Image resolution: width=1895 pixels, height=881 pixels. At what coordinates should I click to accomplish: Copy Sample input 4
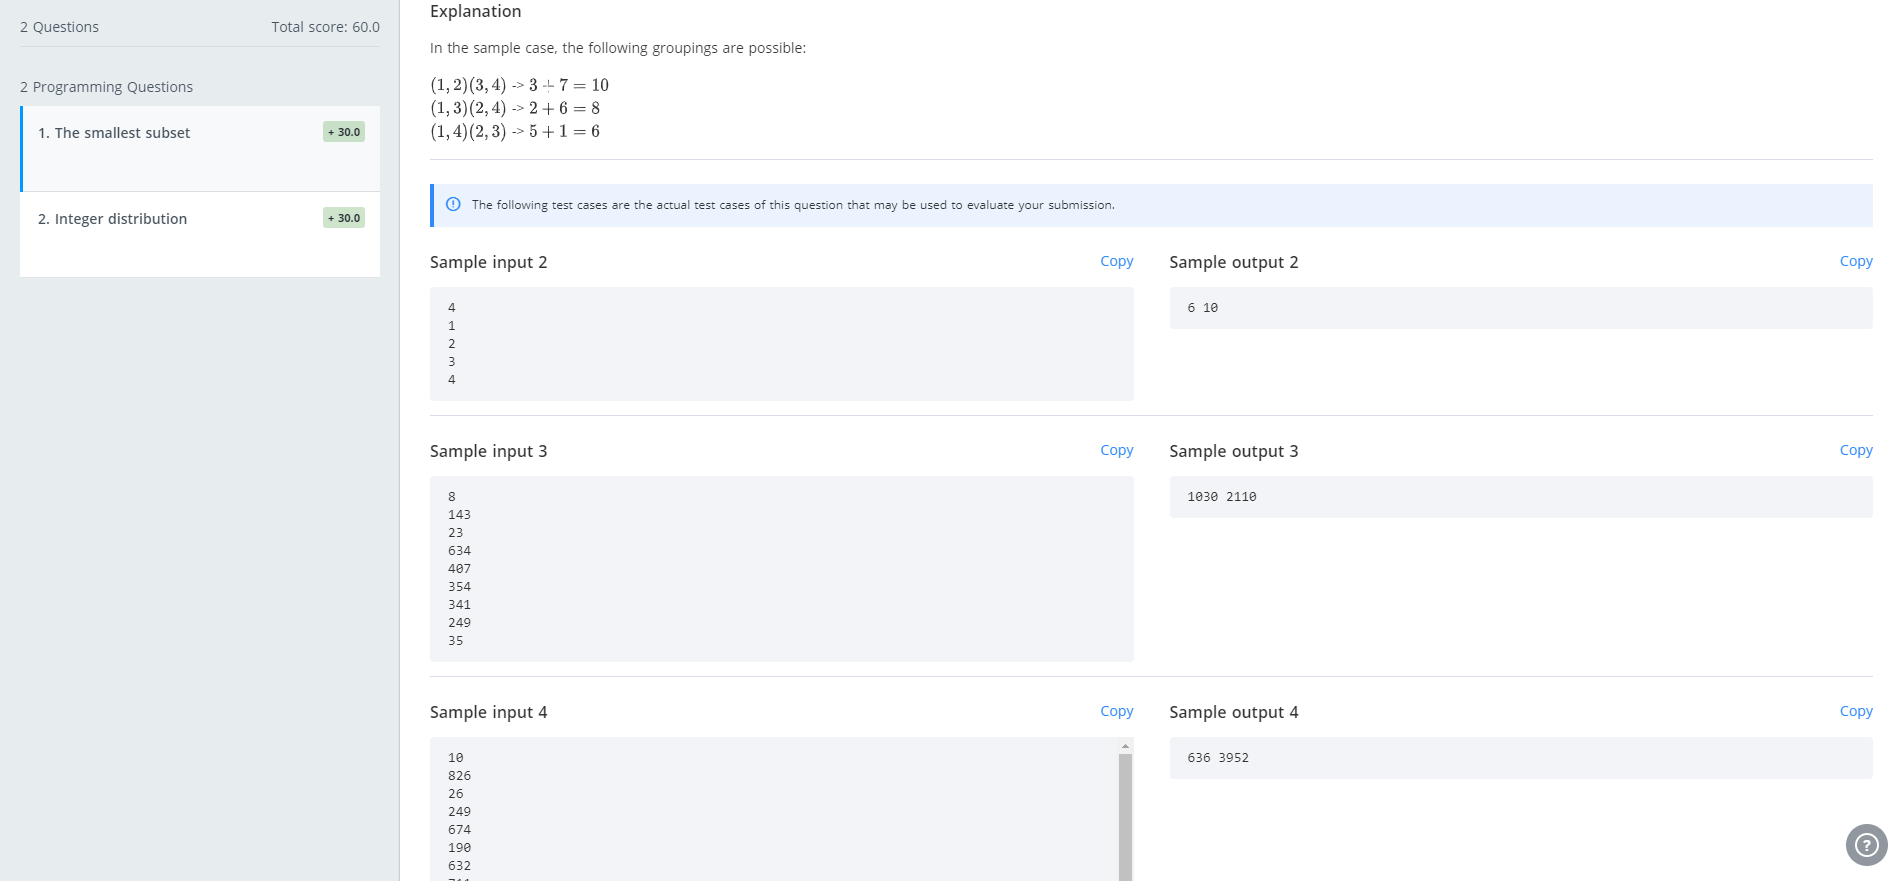pos(1116,711)
